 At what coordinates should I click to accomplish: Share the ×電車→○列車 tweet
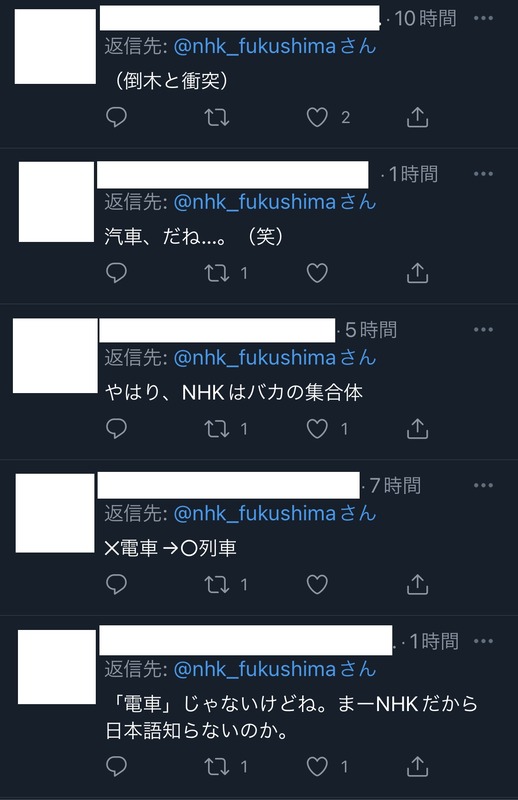pos(417,584)
